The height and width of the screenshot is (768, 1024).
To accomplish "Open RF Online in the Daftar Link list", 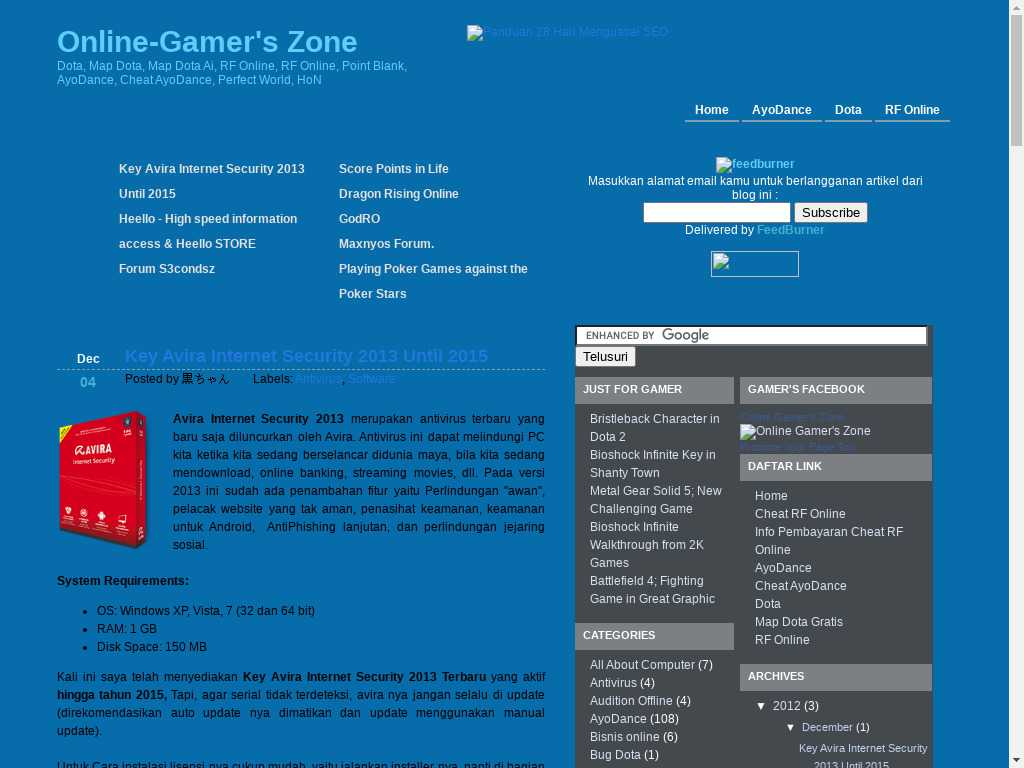I will (x=782, y=640).
